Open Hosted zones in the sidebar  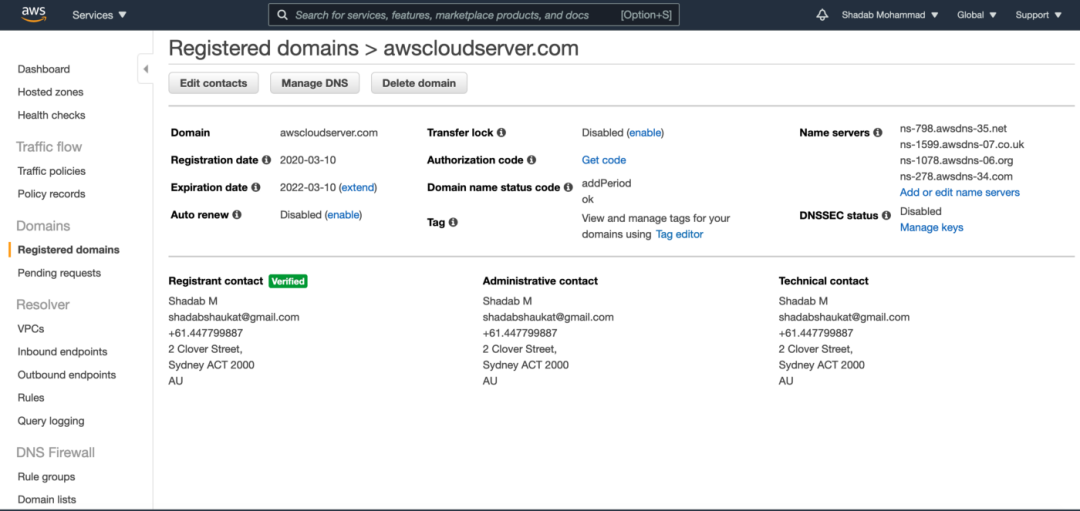(x=50, y=92)
